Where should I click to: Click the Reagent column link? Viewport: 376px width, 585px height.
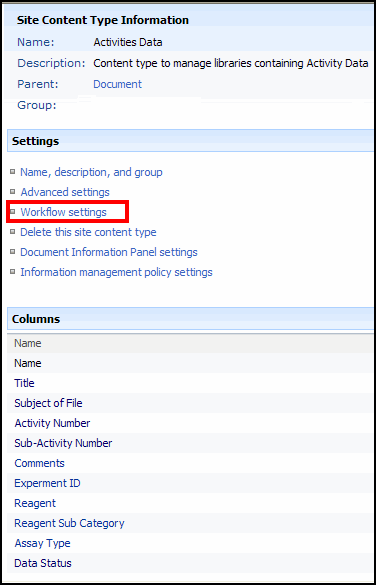[x=35, y=503]
